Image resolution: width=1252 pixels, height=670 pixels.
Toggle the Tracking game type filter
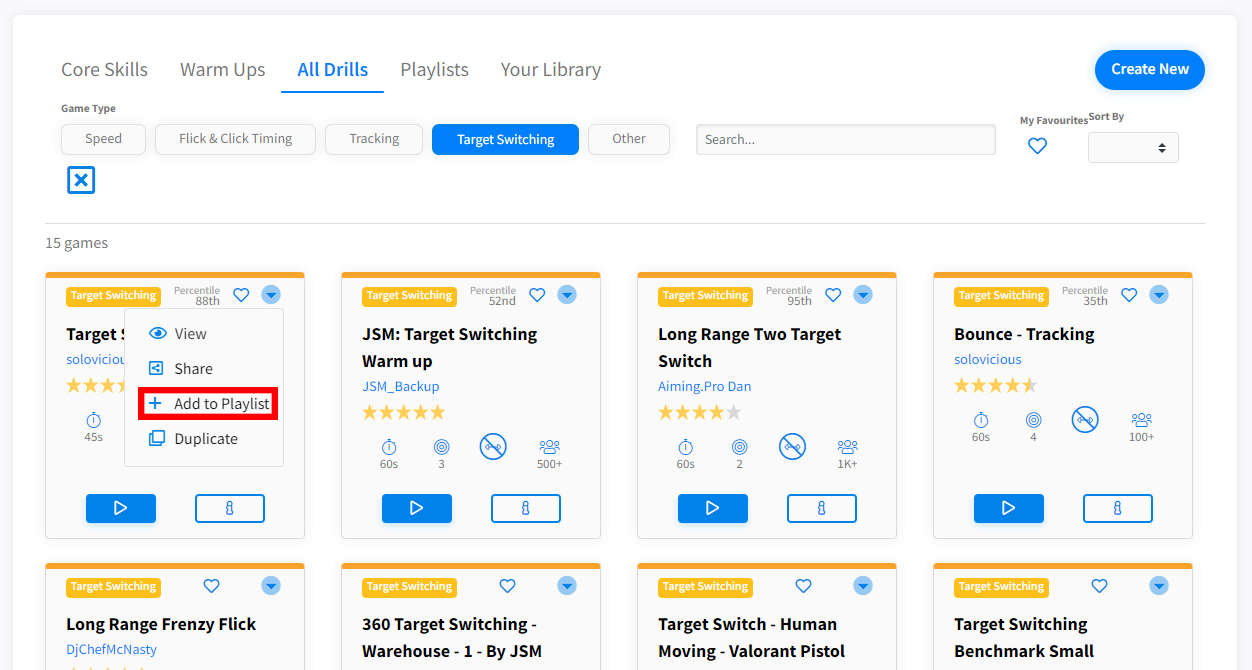tap(374, 139)
